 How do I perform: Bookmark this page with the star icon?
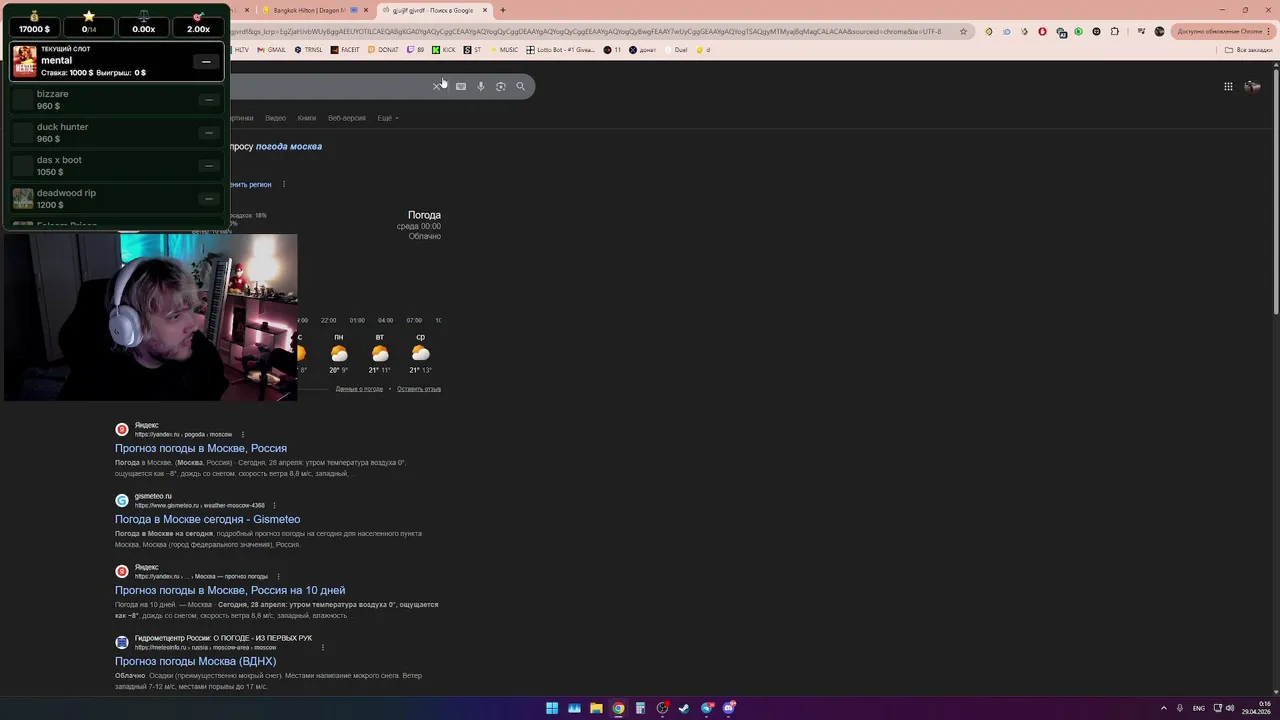click(x=963, y=31)
